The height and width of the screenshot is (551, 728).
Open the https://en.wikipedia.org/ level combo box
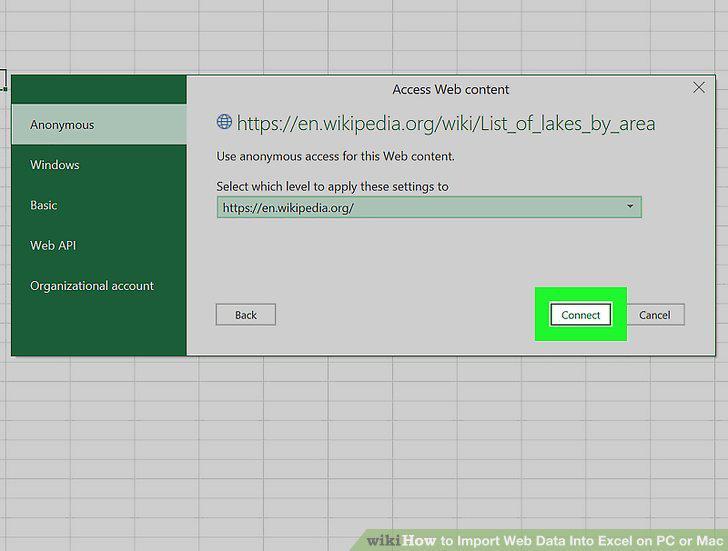(429, 207)
